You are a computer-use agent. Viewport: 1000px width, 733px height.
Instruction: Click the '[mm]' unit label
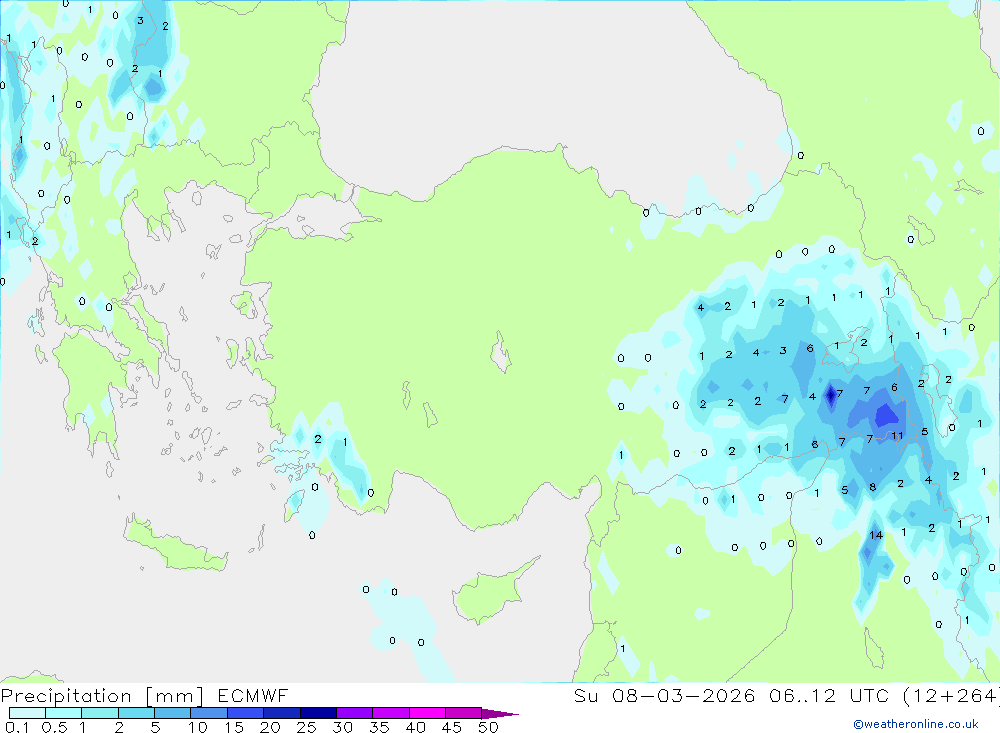pos(175,696)
